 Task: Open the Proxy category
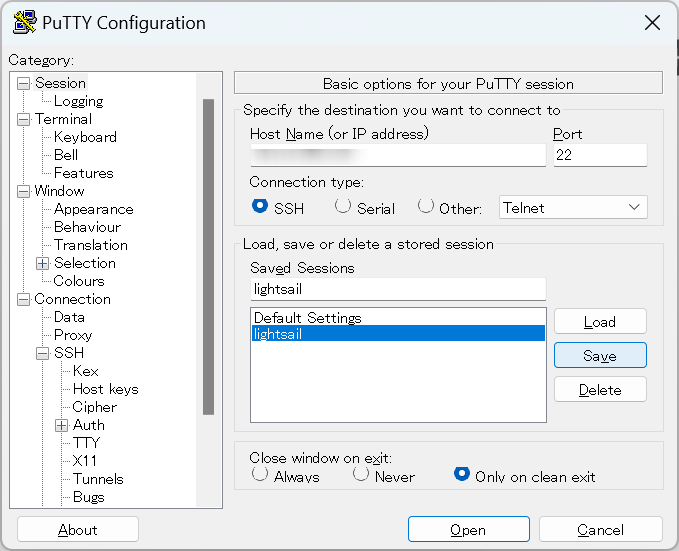tap(73, 335)
